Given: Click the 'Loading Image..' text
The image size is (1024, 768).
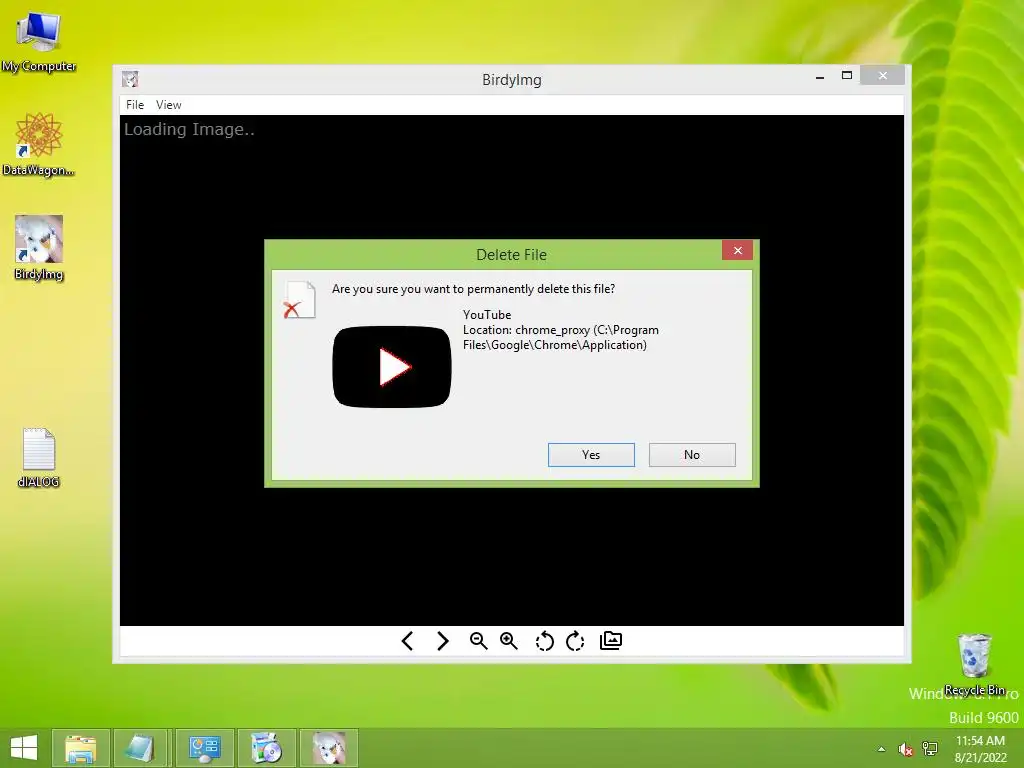Looking at the screenshot, I should 189,129.
